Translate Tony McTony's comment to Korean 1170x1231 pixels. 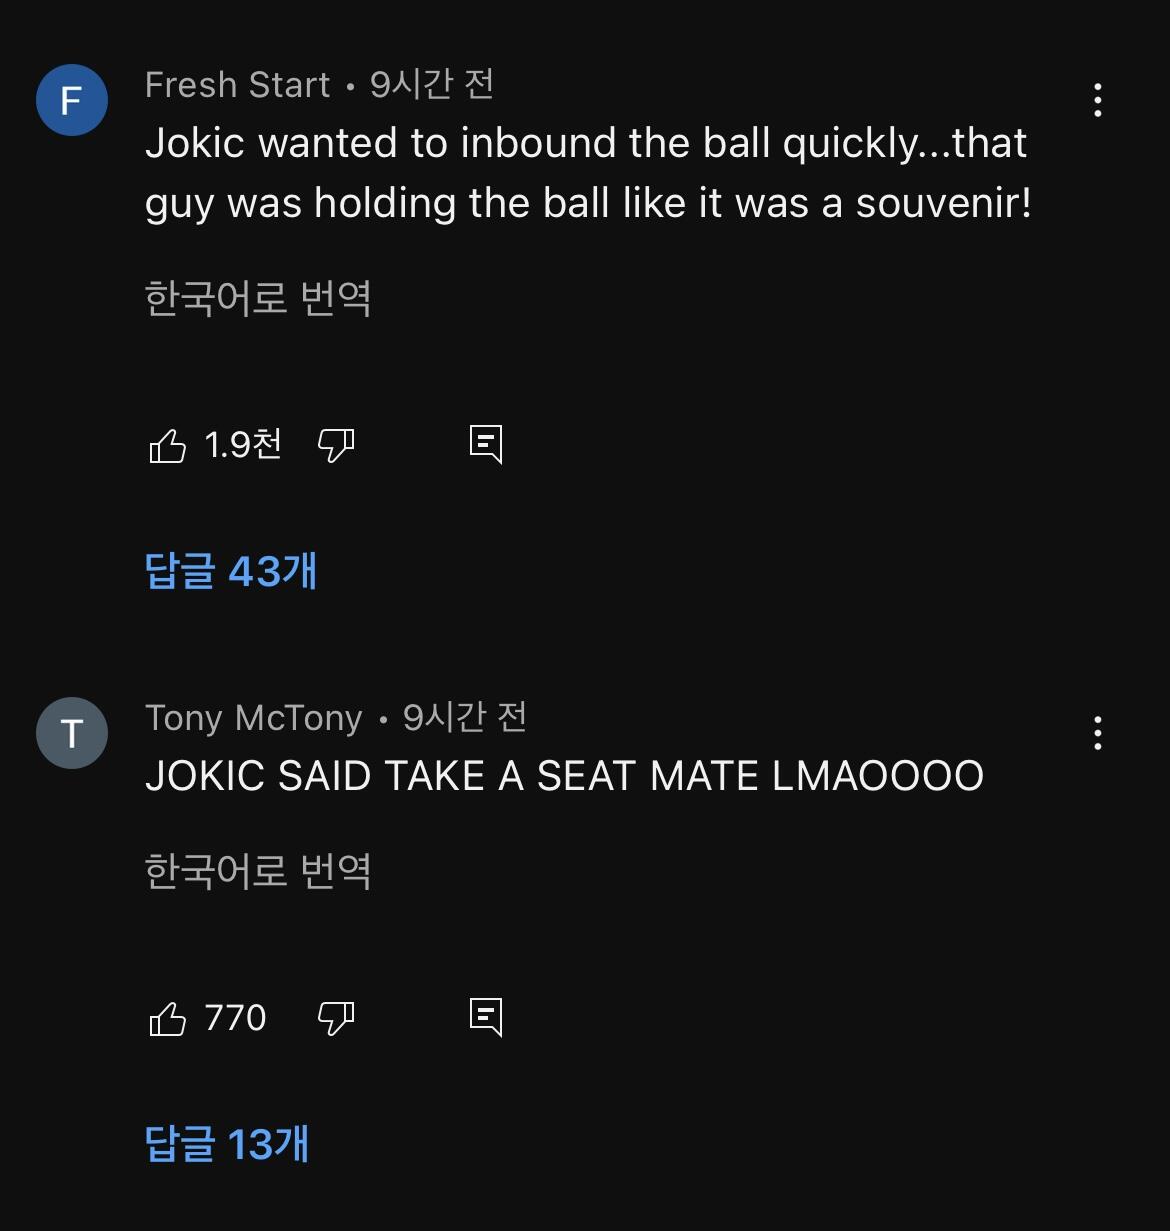[258, 871]
